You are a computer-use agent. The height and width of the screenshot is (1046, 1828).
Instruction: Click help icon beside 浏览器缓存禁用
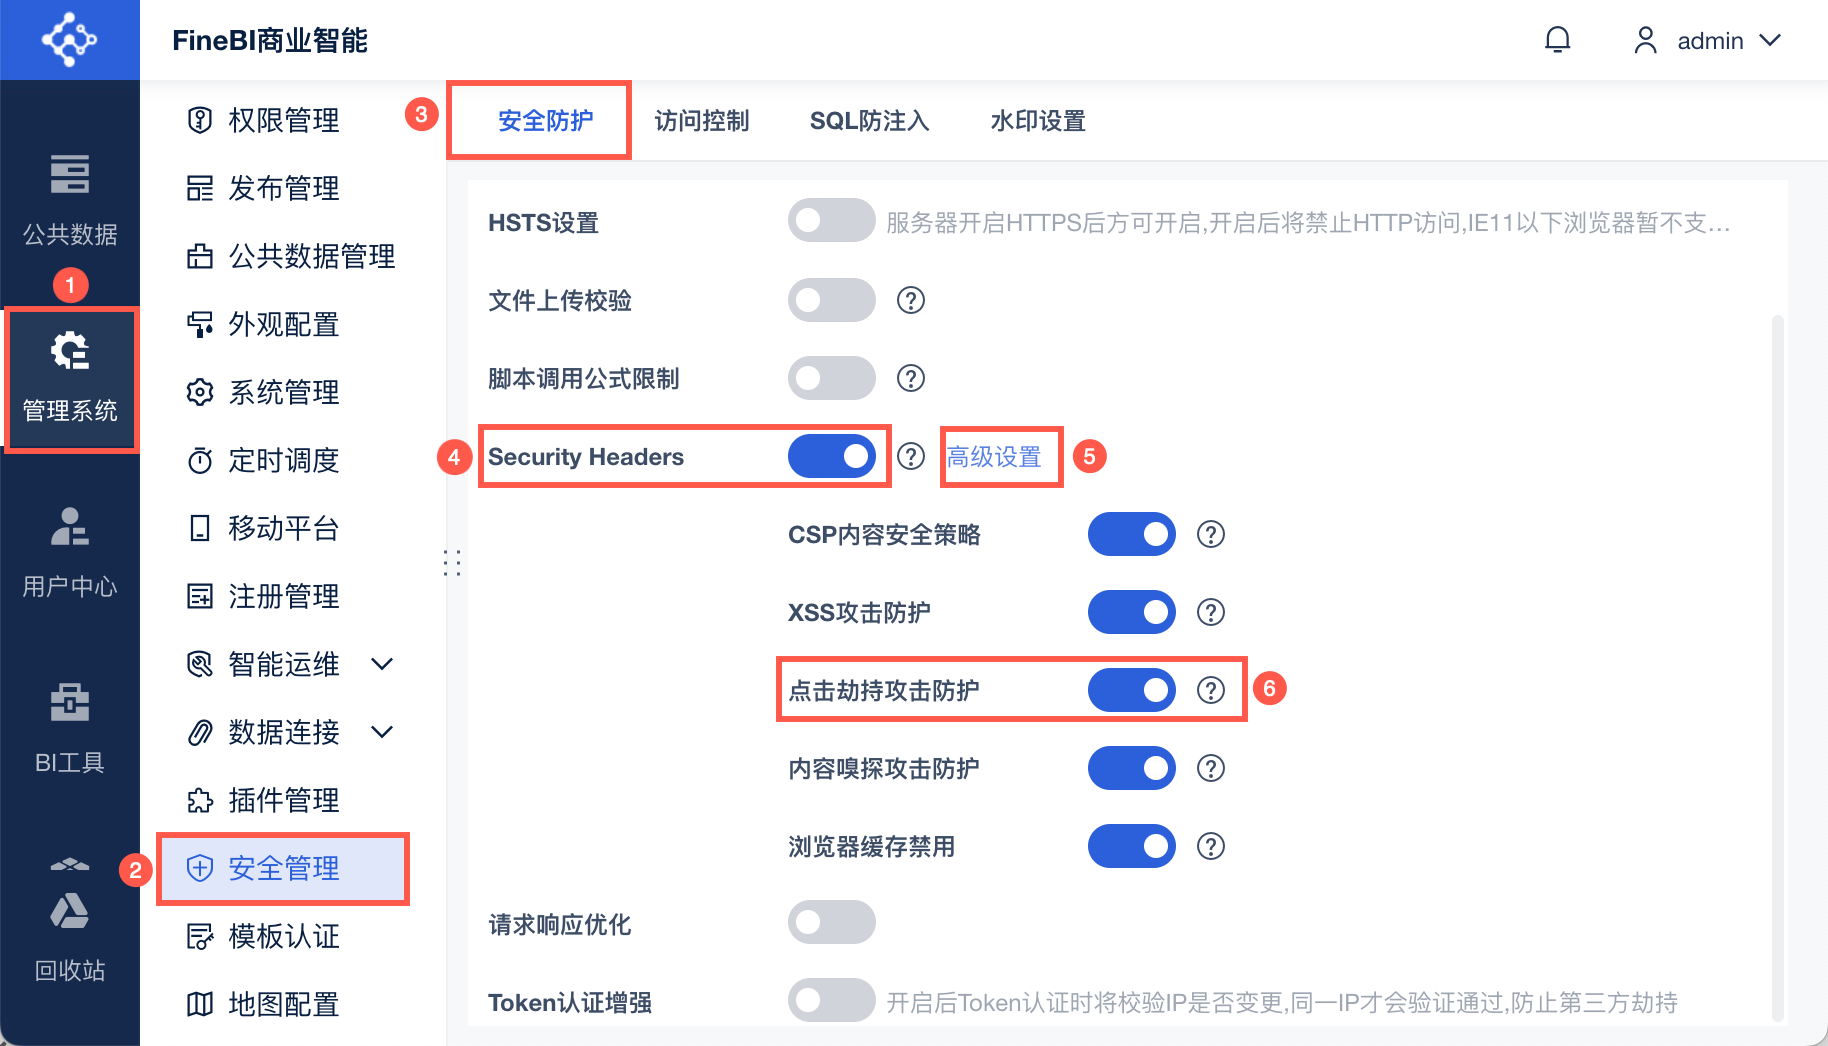coord(1210,846)
